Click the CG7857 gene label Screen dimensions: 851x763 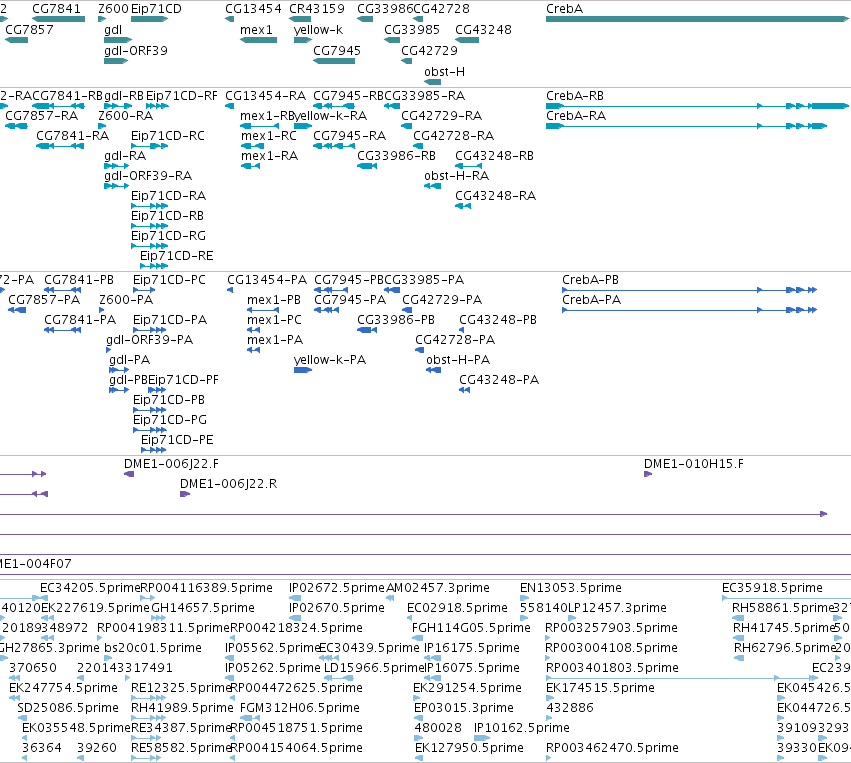click(29, 30)
